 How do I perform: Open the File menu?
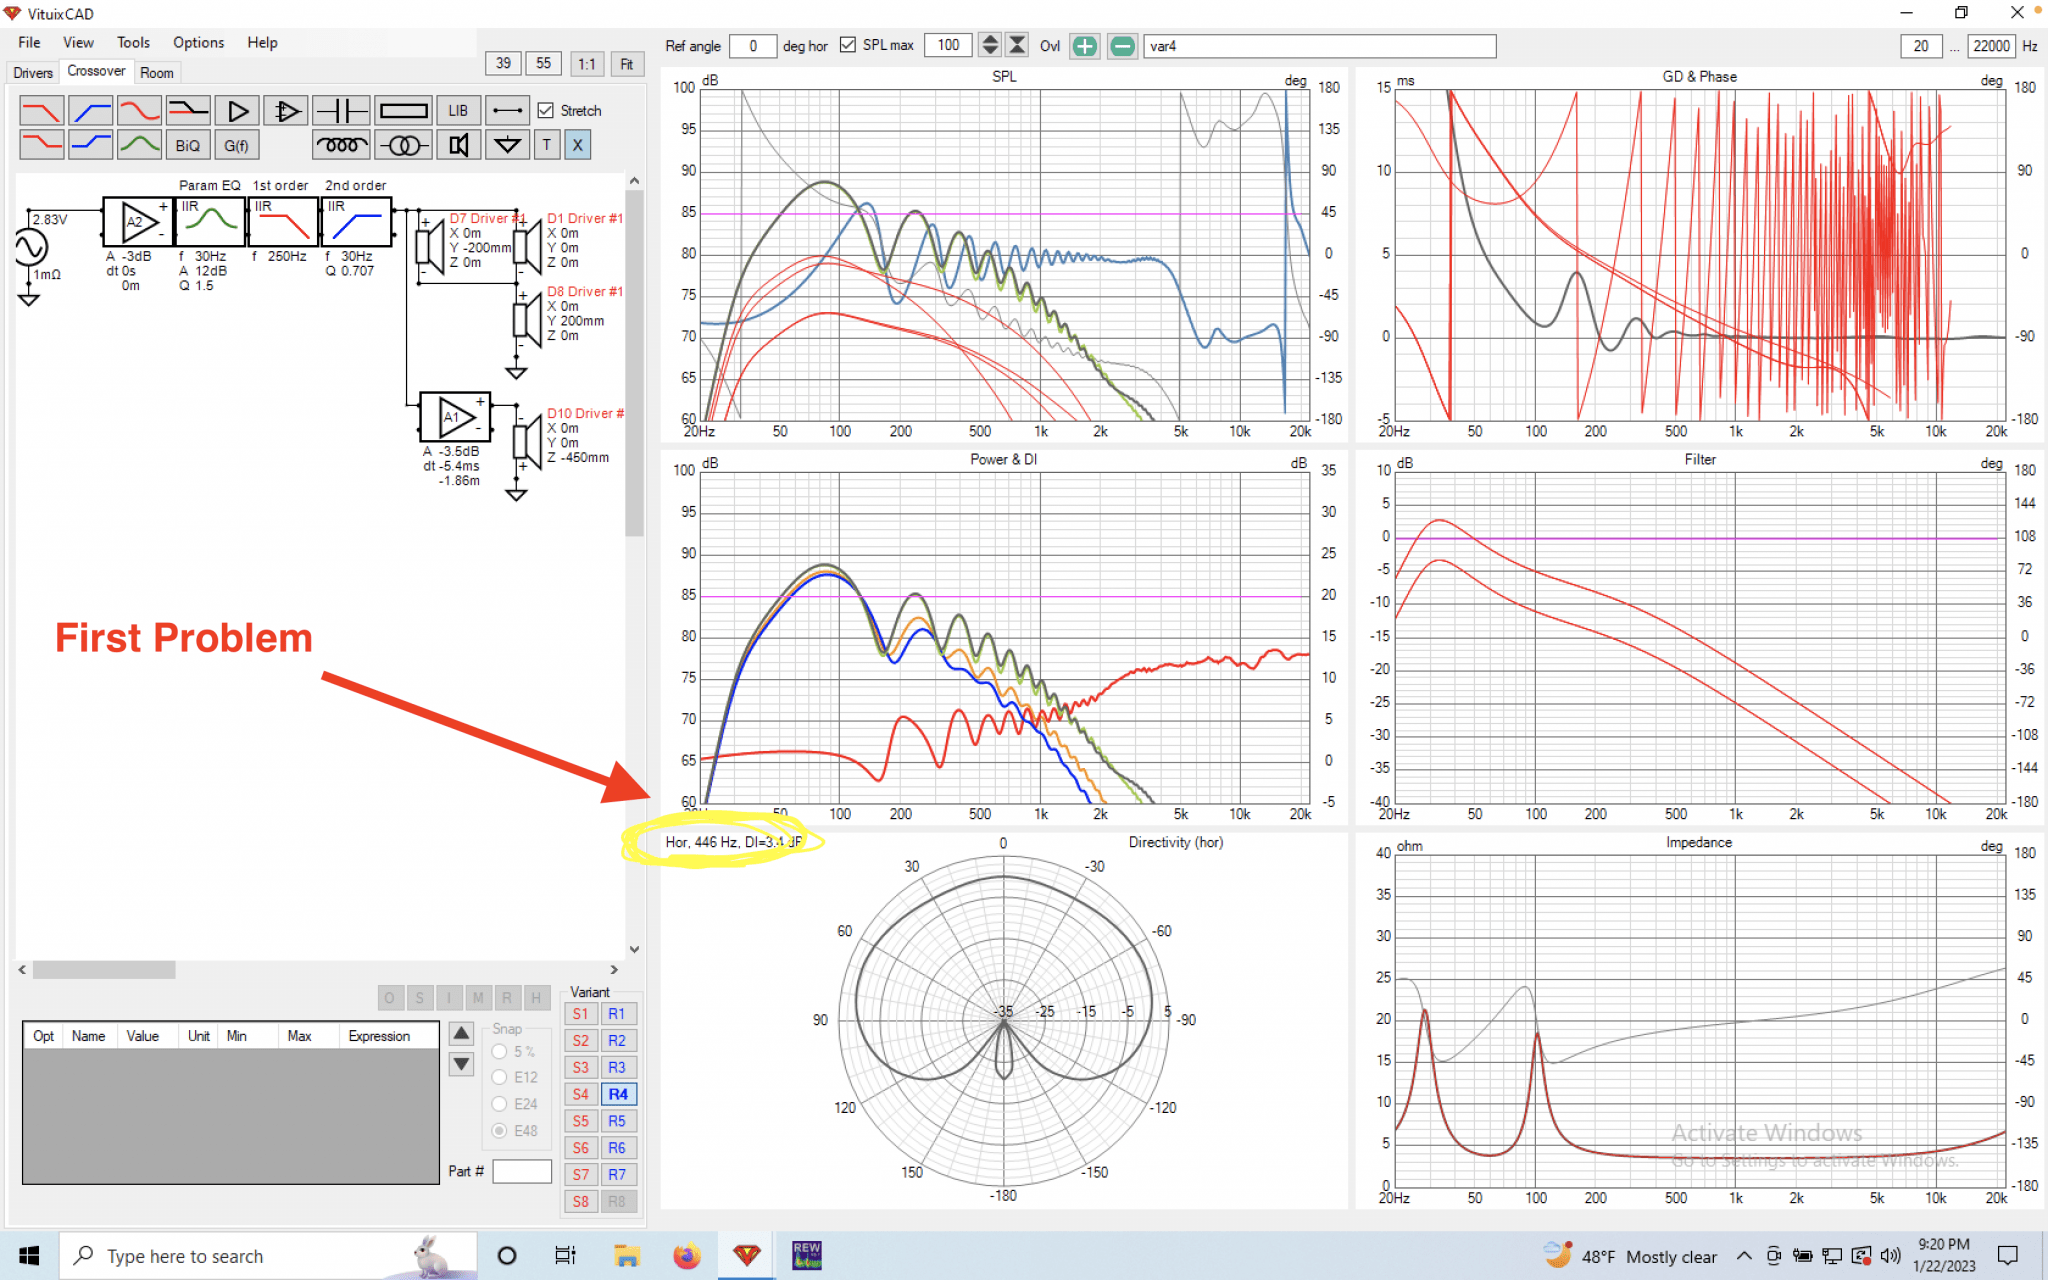pos(30,42)
